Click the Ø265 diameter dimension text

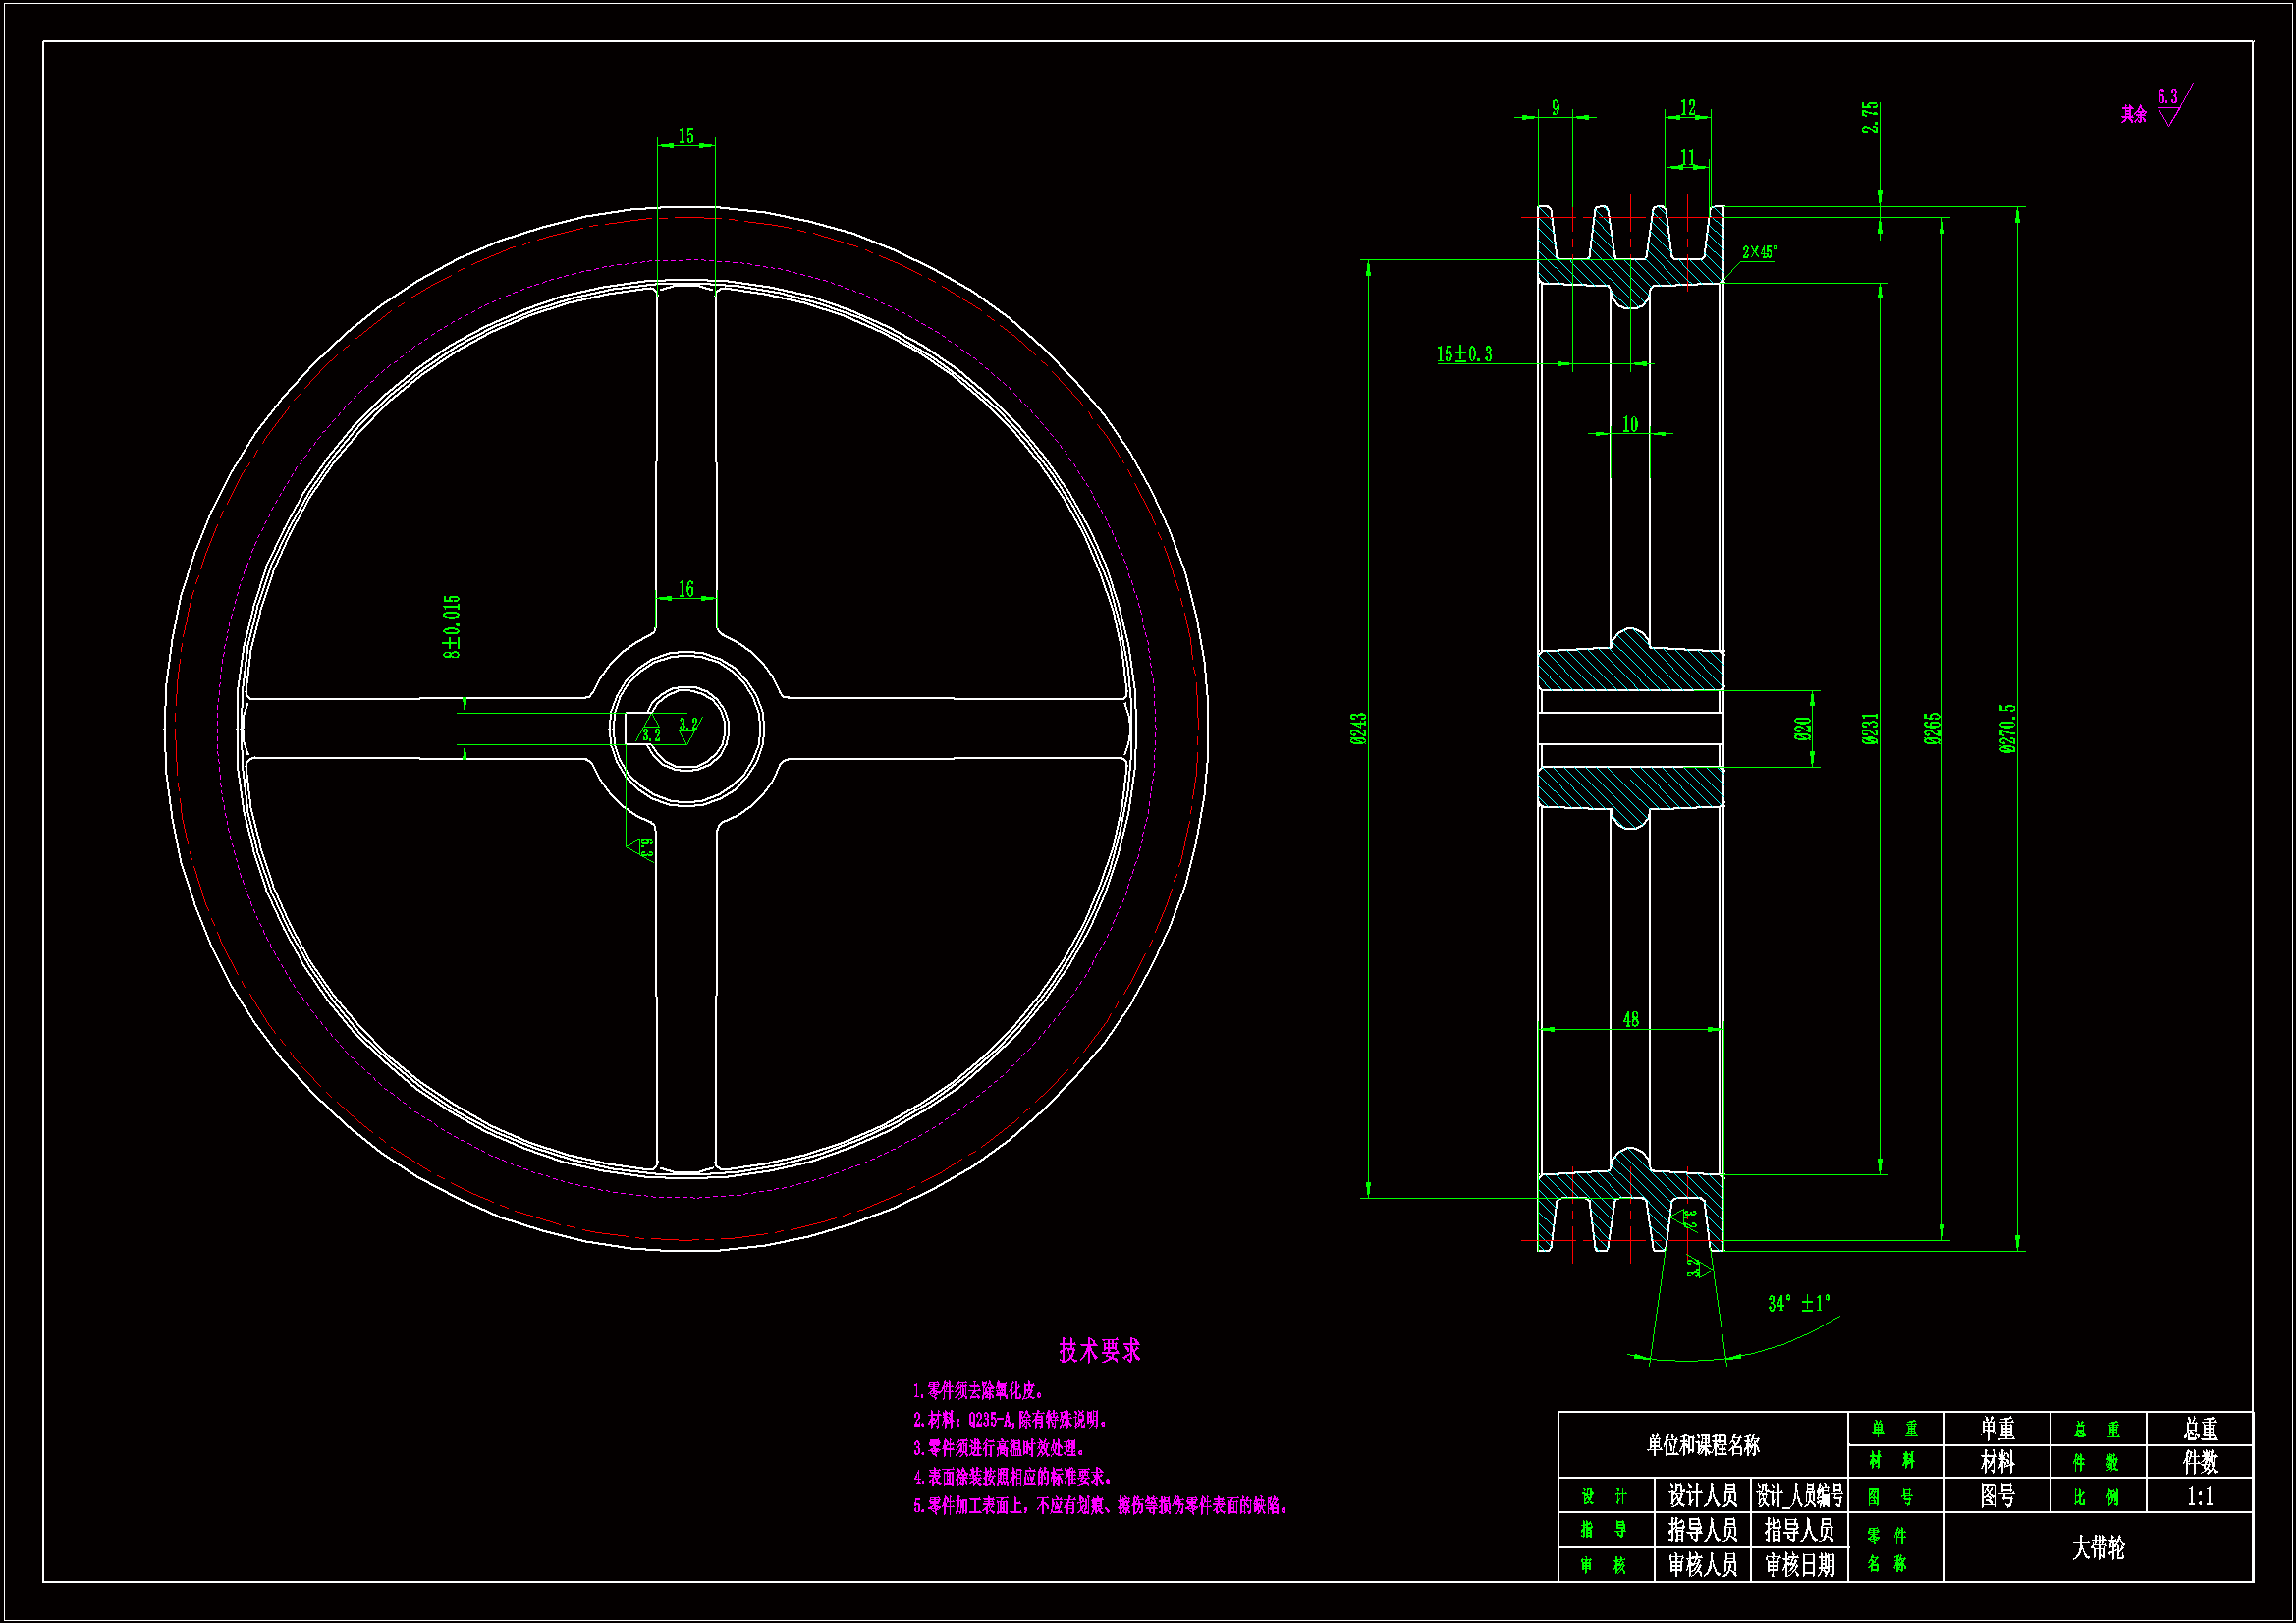click(x=1932, y=728)
